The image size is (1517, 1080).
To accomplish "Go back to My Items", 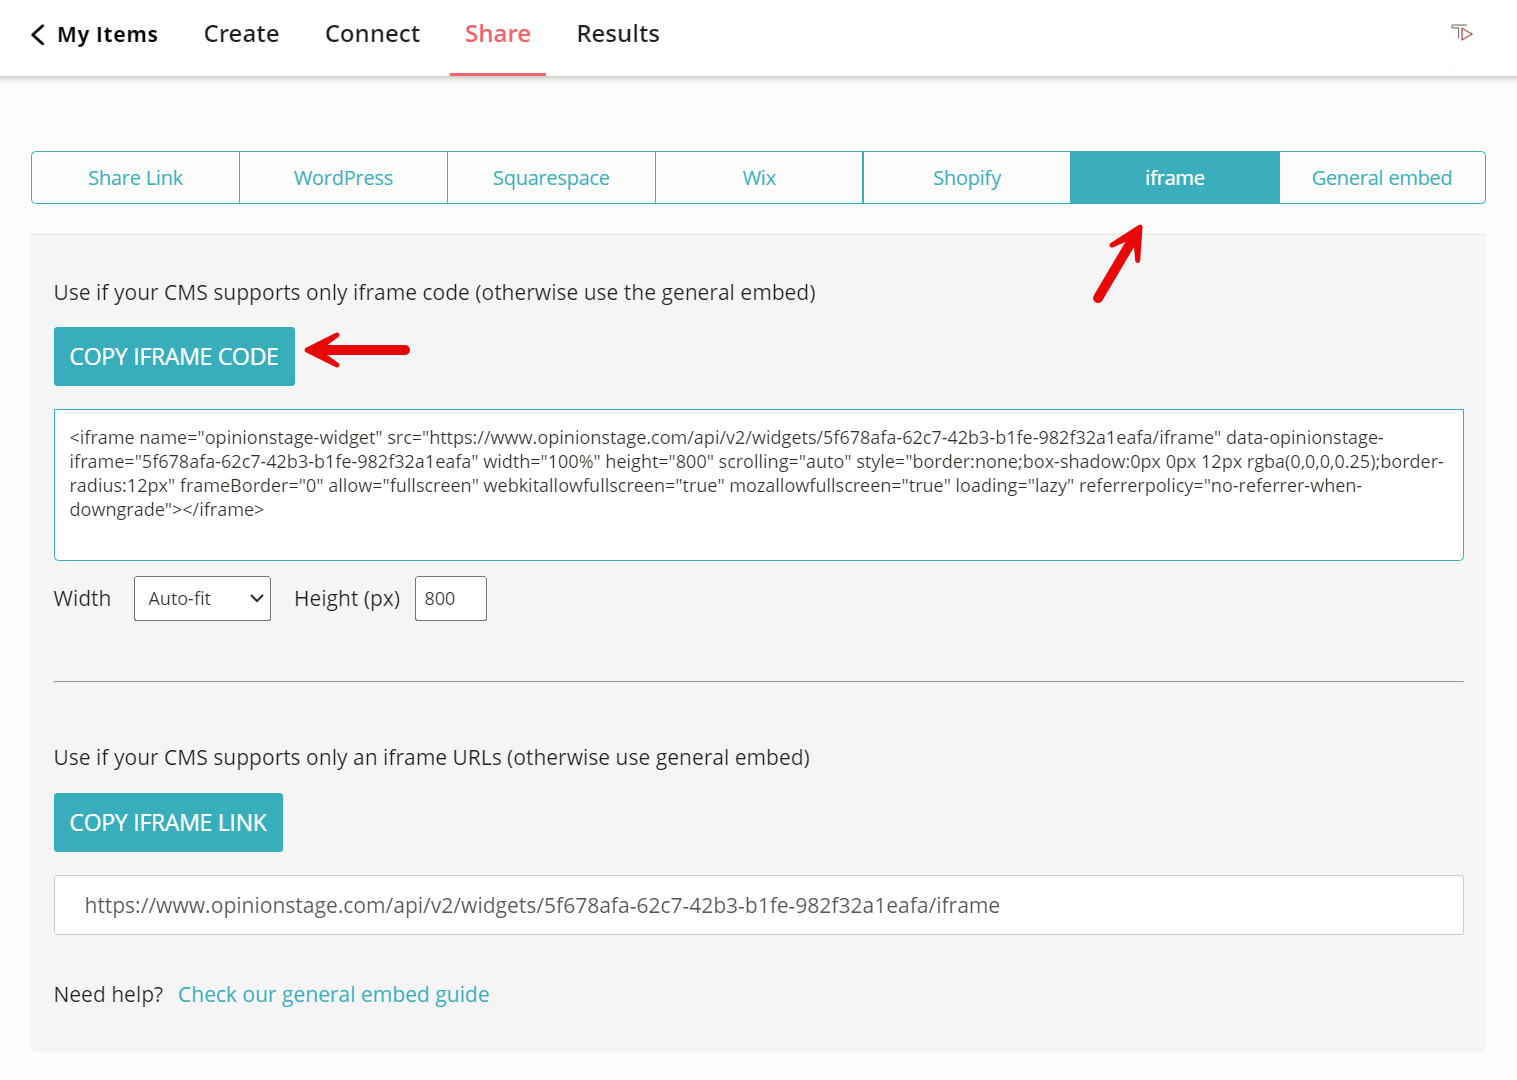I will [x=95, y=35].
